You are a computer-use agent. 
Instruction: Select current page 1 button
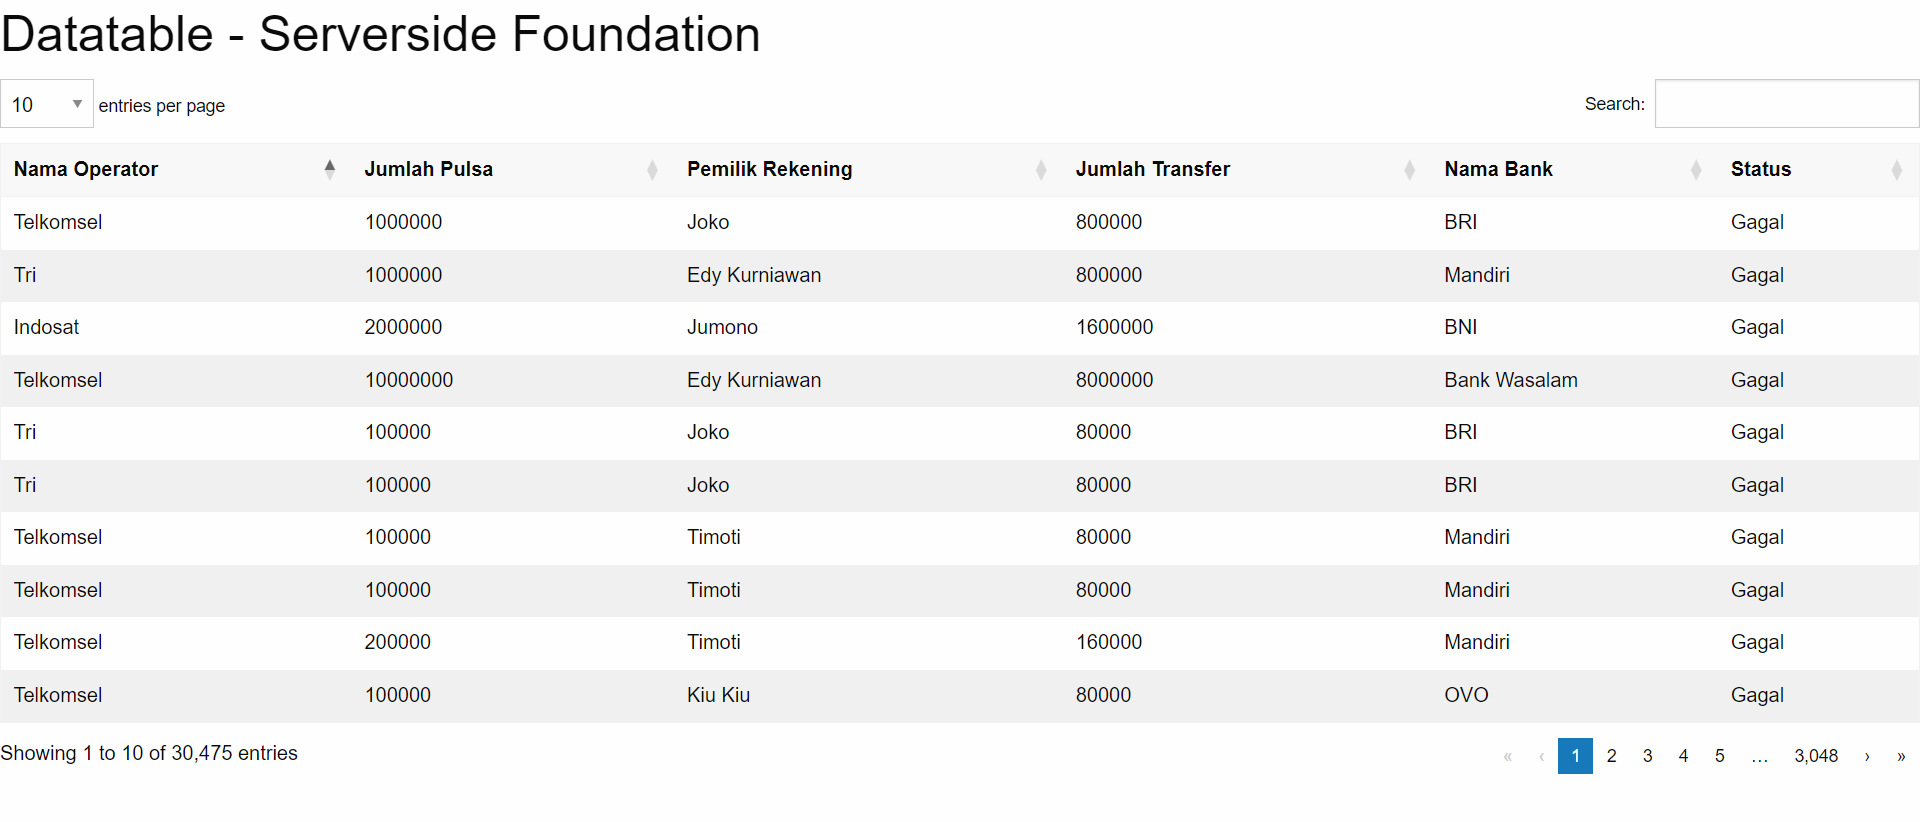[1575, 756]
